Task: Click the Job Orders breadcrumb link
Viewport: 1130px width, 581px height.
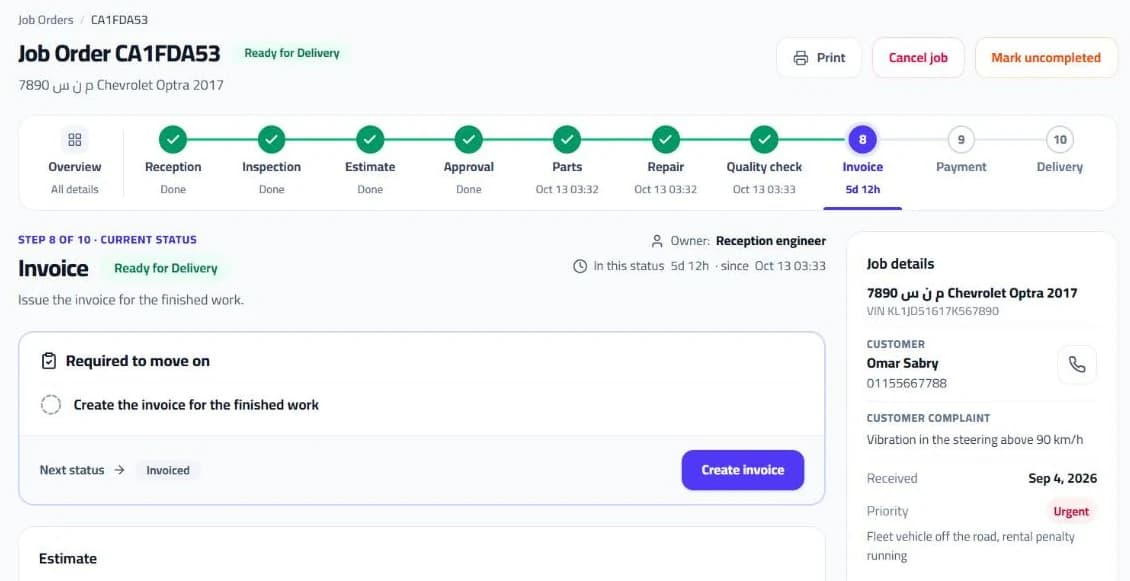Action: [45, 19]
